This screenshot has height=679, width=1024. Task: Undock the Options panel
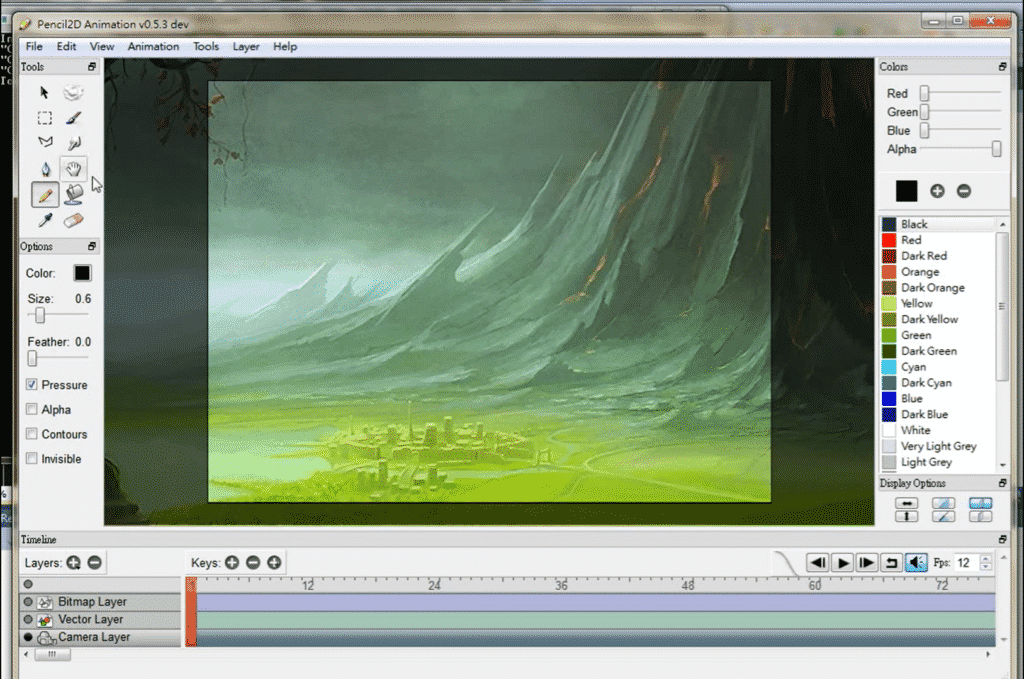point(91,246)
